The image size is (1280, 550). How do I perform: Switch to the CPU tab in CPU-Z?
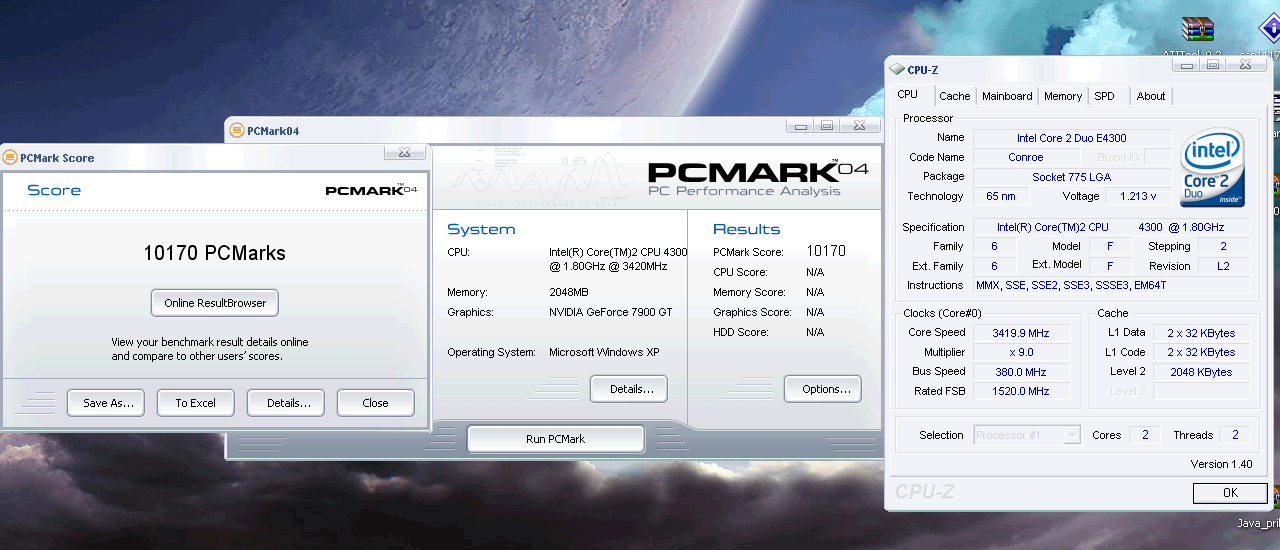(907, 95)
